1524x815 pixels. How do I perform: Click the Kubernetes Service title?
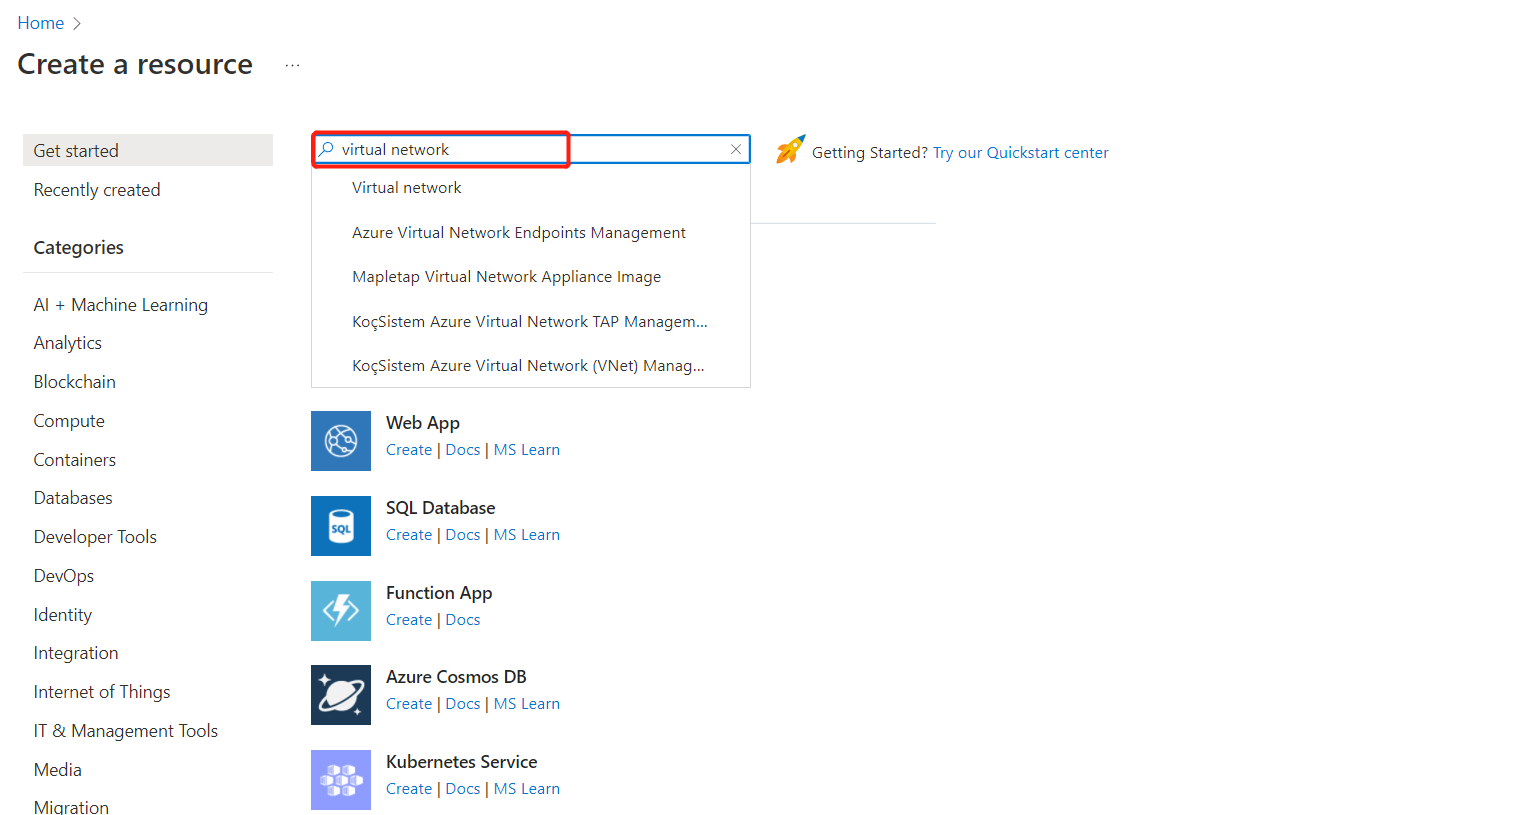pos(462,762)
